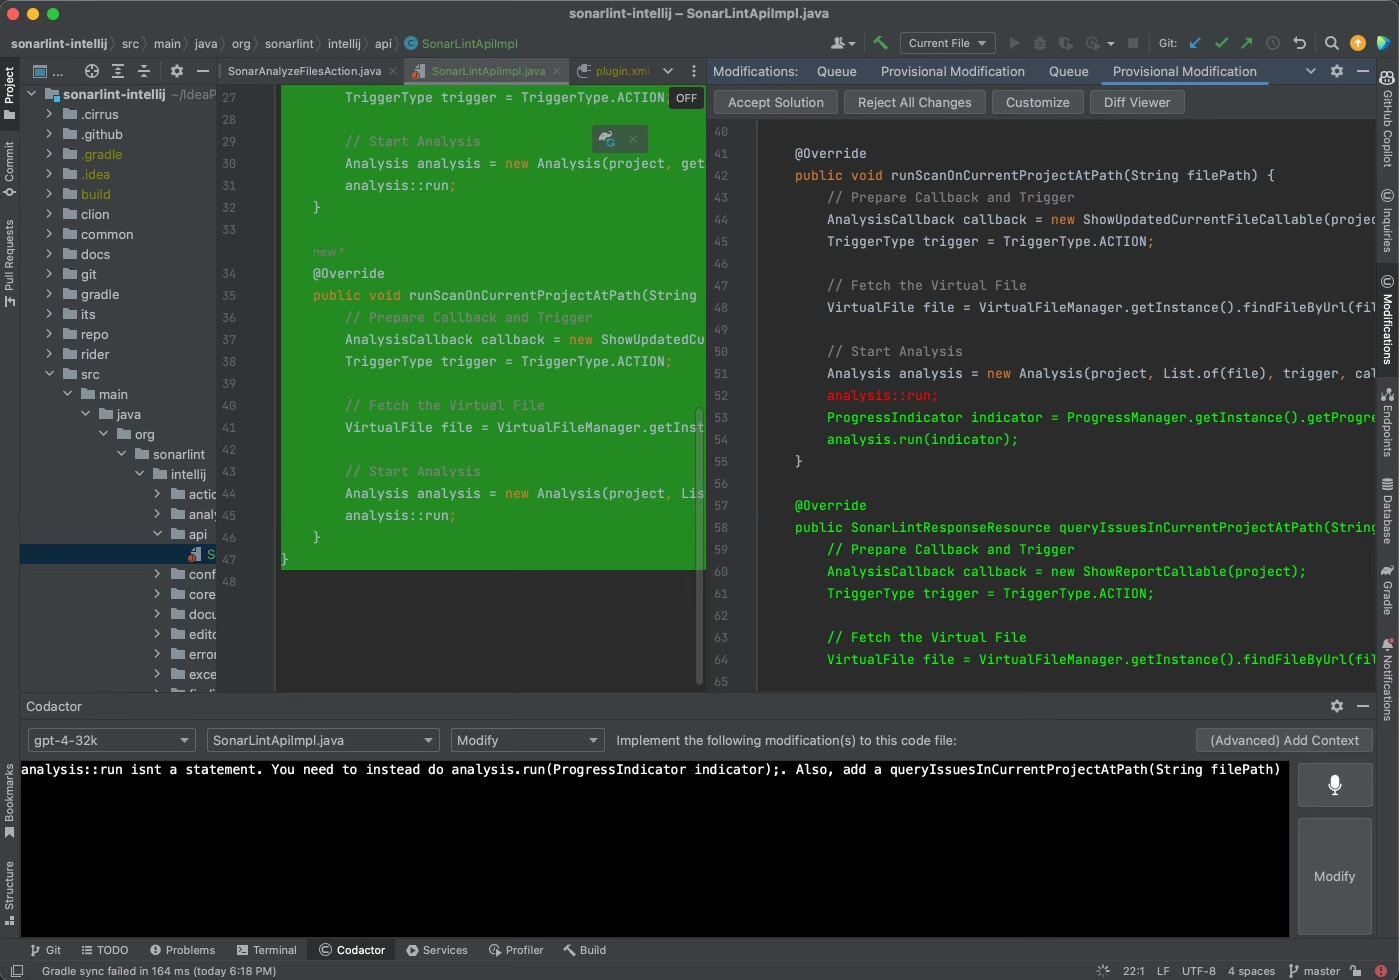Viewport: 1399px width, 980px height.
Task: Update project with the blue Git pull arrow
Action: pos(1194,43)
